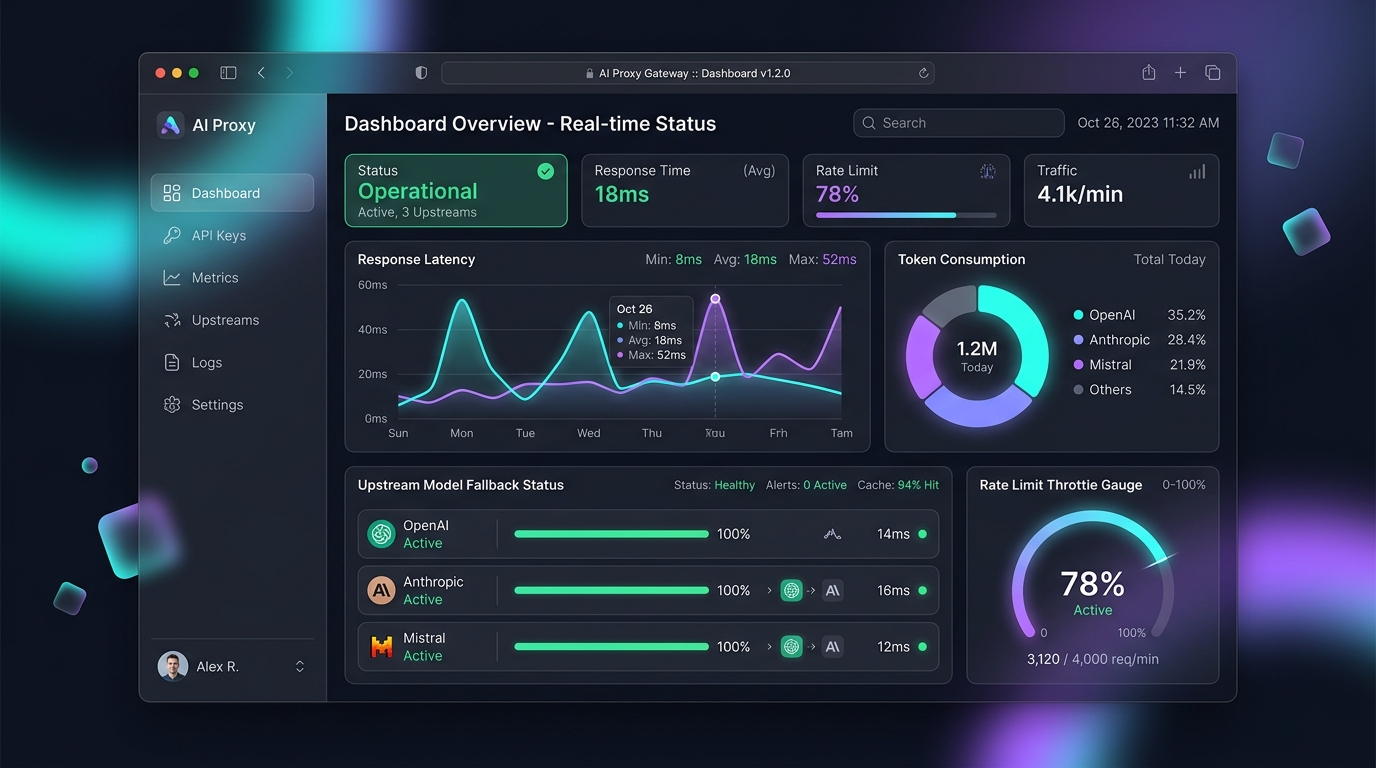Expand the Alex R. account menu
Viewport: 1376px width, 768px height.
coord(299,666)
